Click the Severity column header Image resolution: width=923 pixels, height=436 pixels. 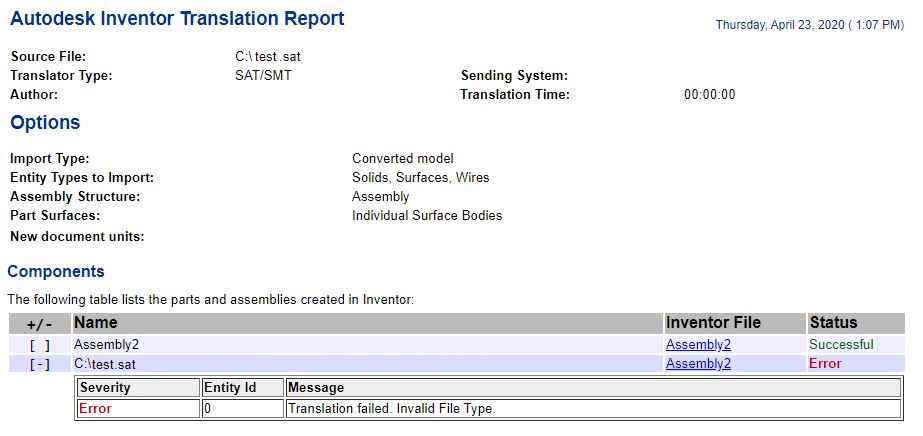(x=139, y=388)
